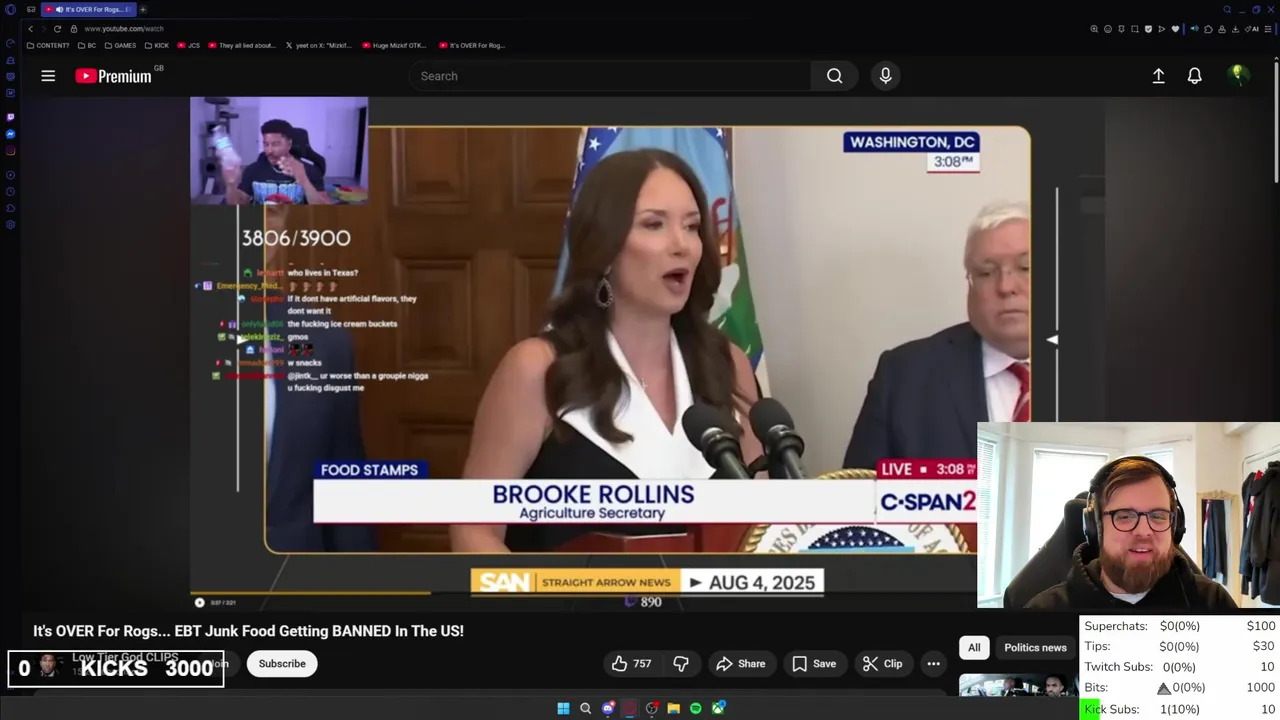Open 'It's OVER For Rog...' bookmark
The width and height of the screenshot is (1280, 720).
472,45
